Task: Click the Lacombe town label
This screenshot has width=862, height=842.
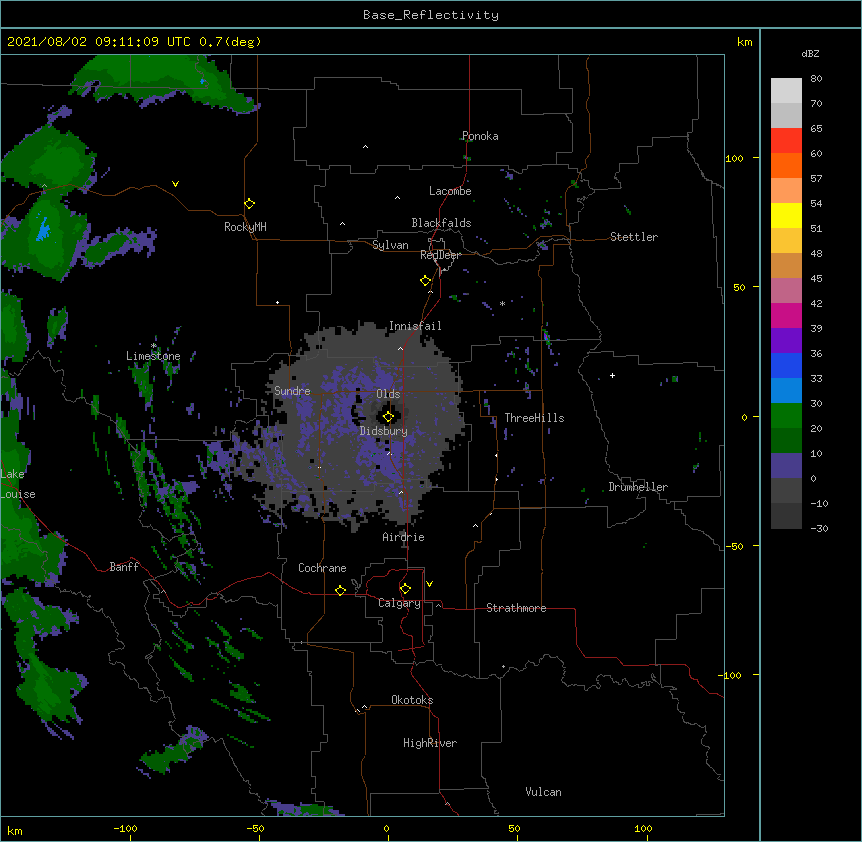Action: (450, 191)
